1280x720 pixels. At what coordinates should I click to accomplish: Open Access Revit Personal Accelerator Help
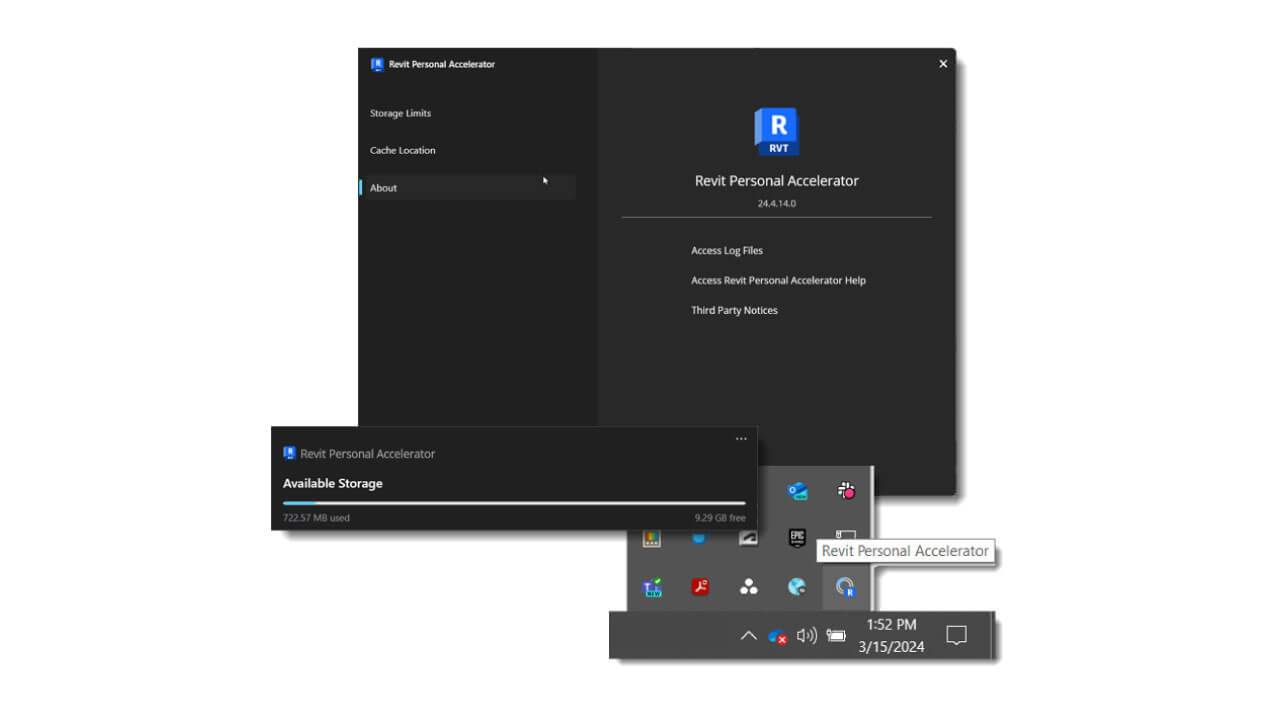tap(778, 280)
